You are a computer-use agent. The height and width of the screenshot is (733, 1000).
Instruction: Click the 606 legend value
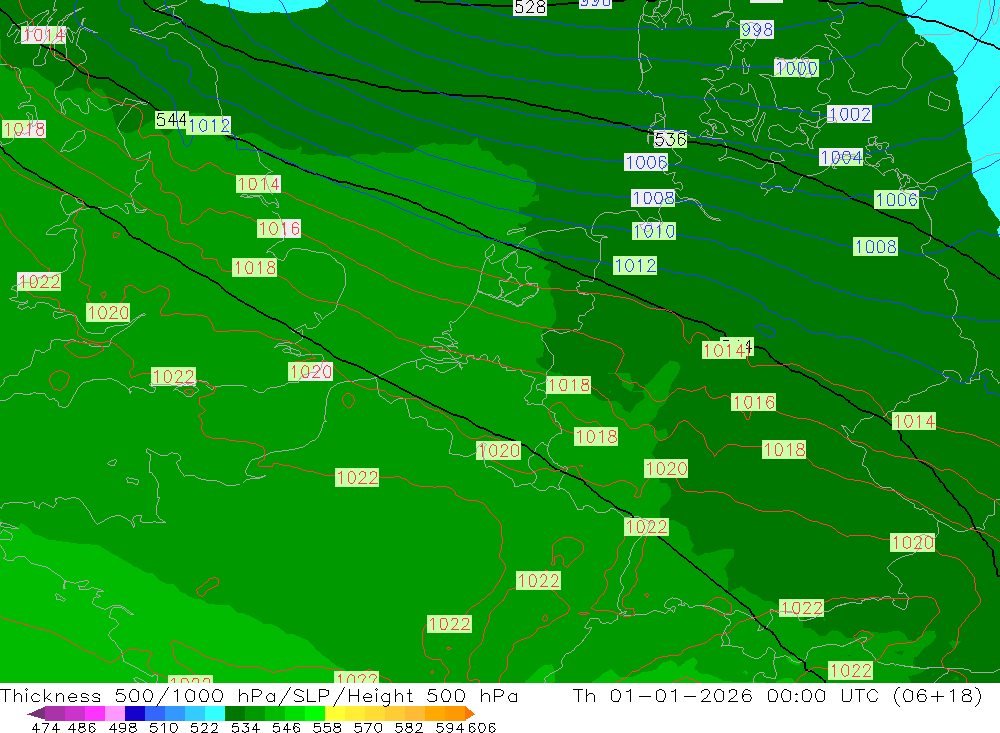coord(482,727)
